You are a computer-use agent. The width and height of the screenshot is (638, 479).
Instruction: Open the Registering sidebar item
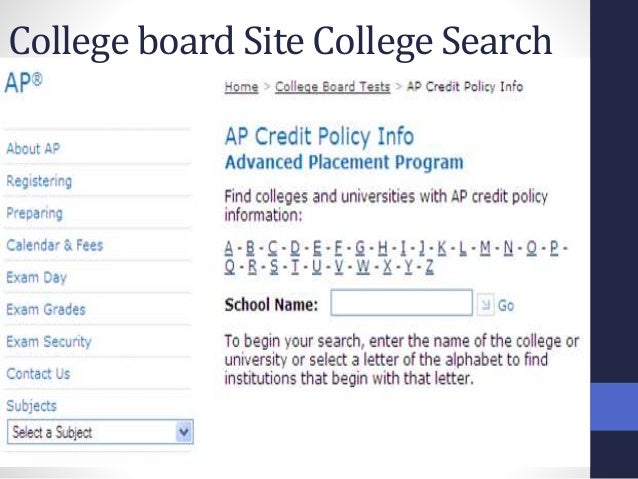[39, 181]
